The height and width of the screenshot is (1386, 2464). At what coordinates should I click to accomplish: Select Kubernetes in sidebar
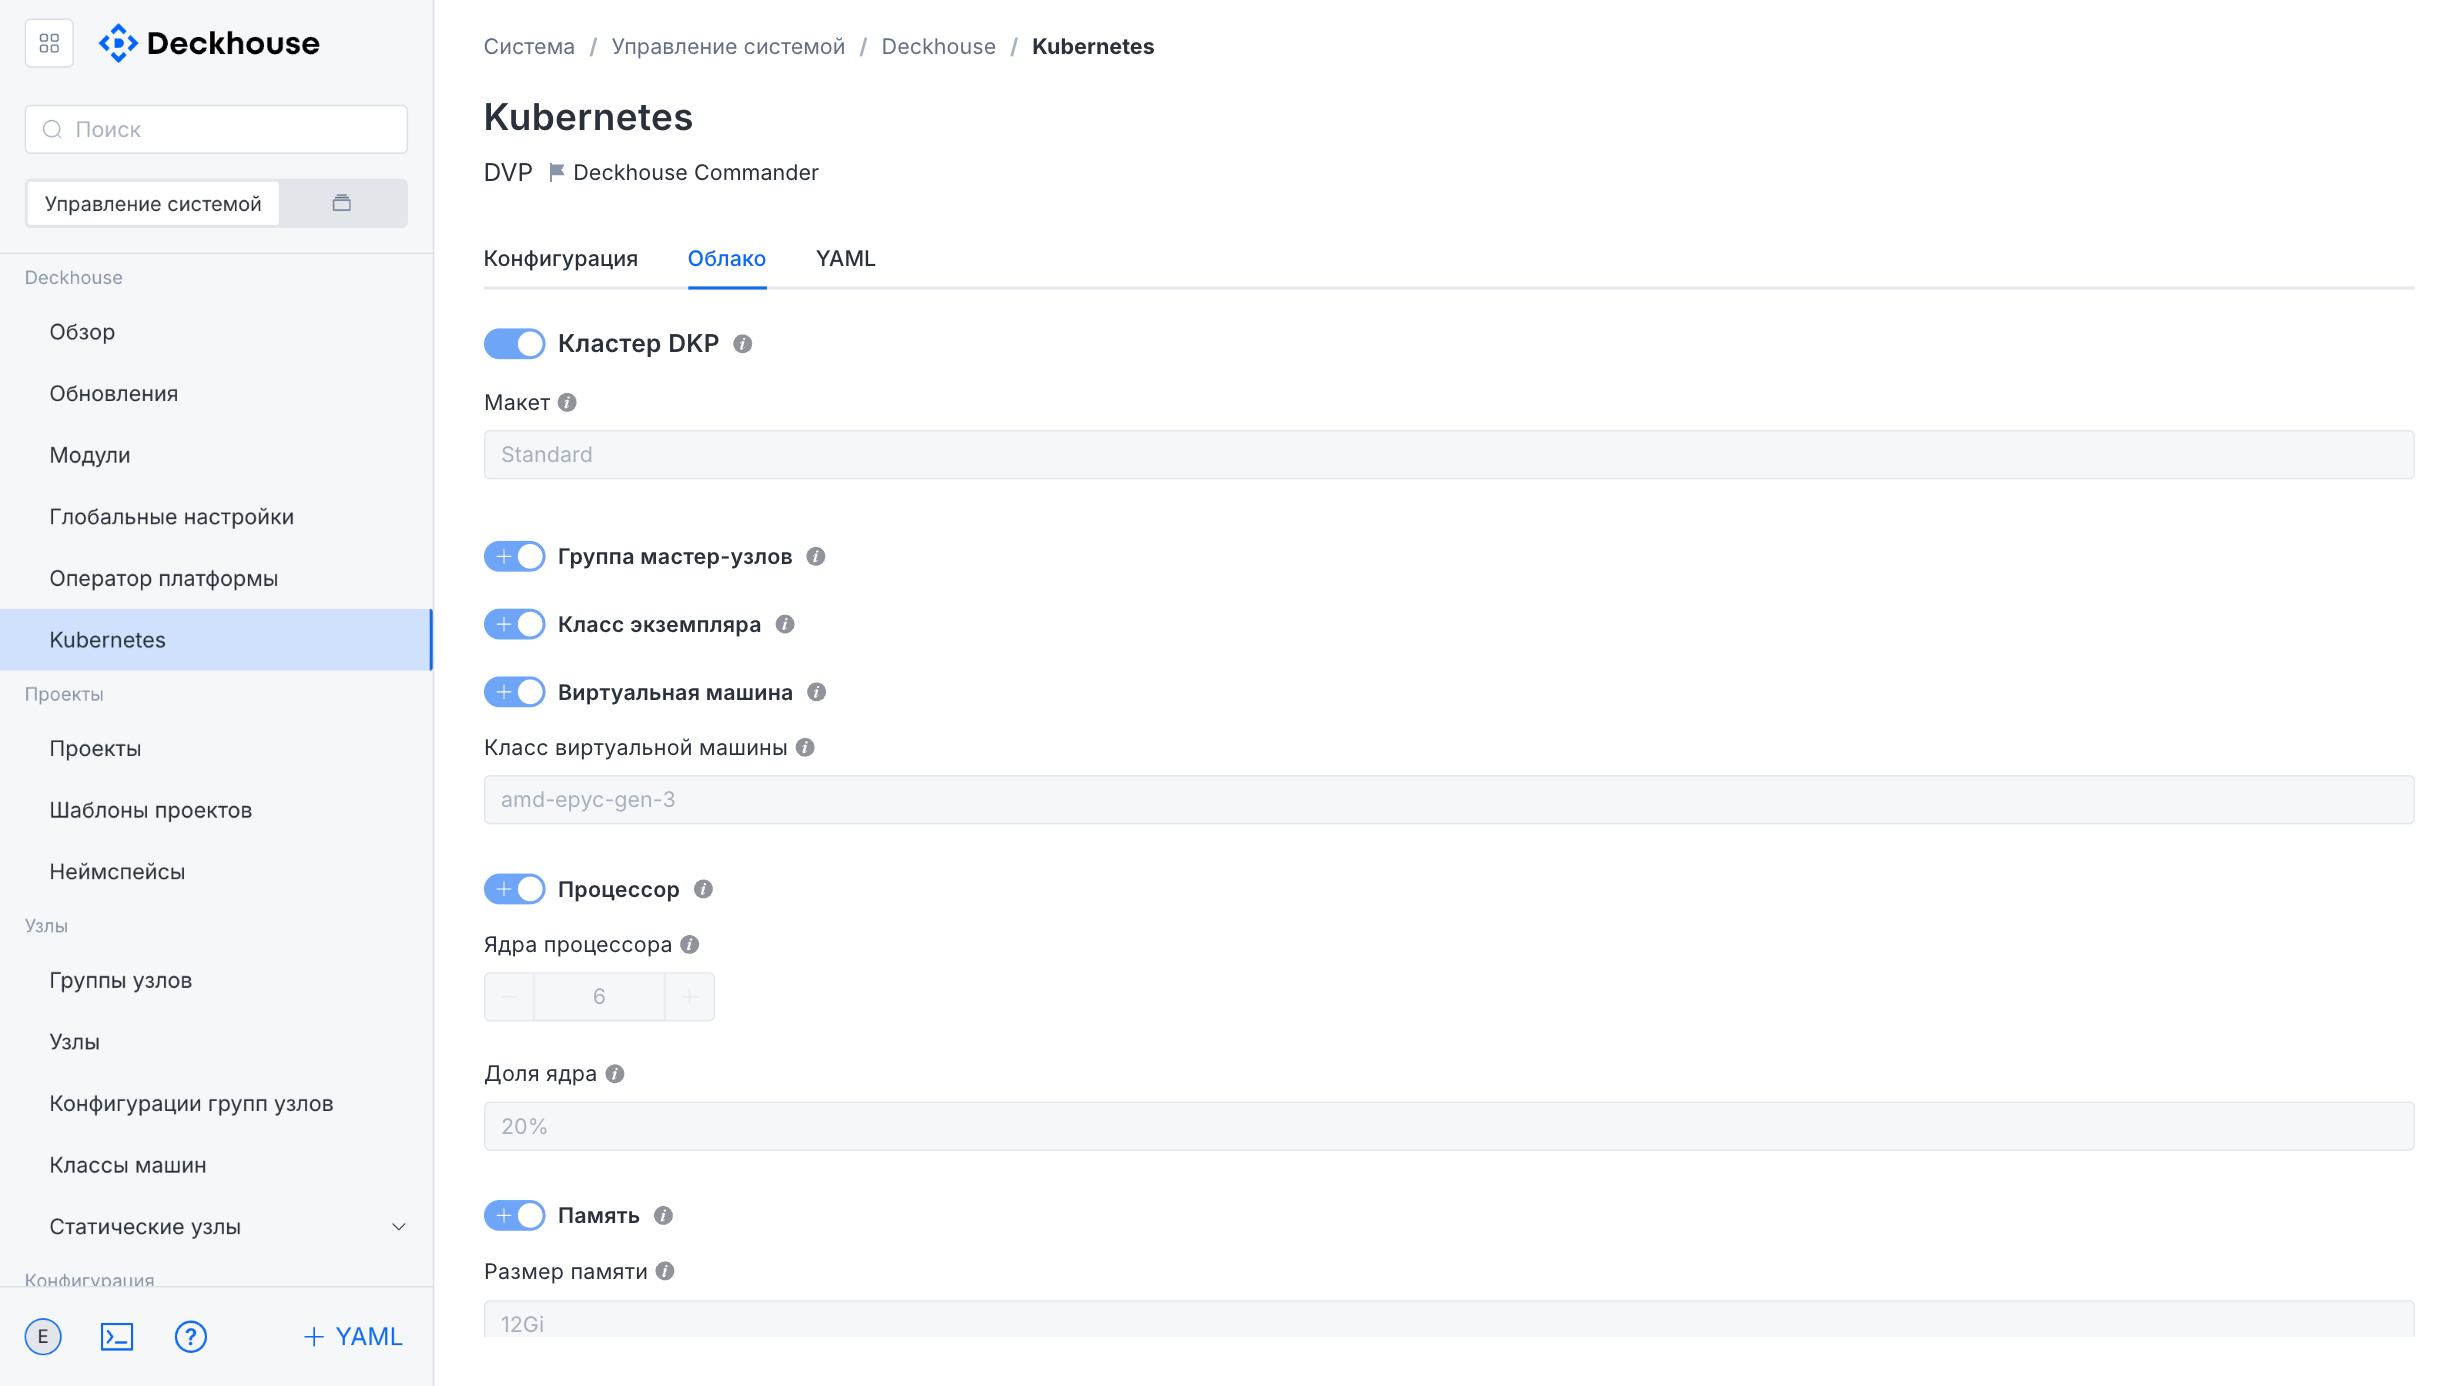[216, 640]
